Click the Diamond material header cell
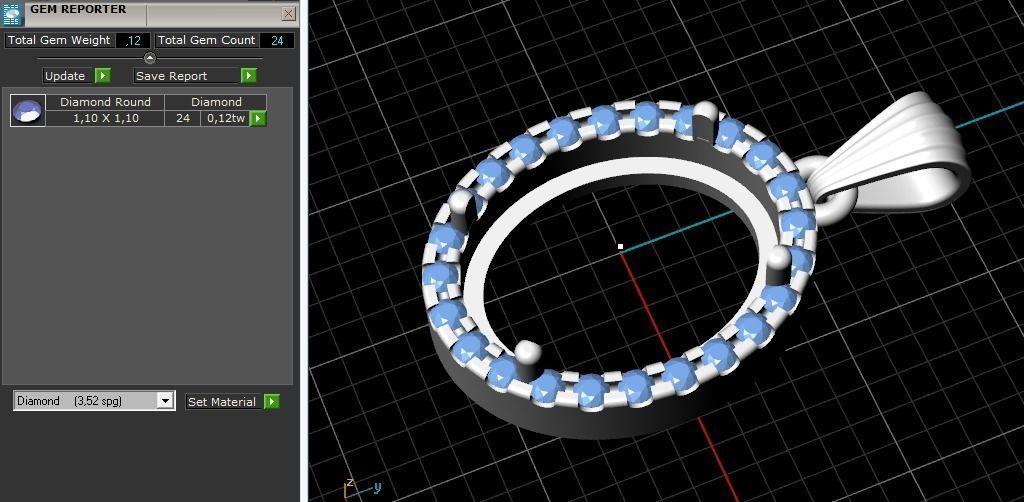The image size is (1024, 502). [216, 102]
